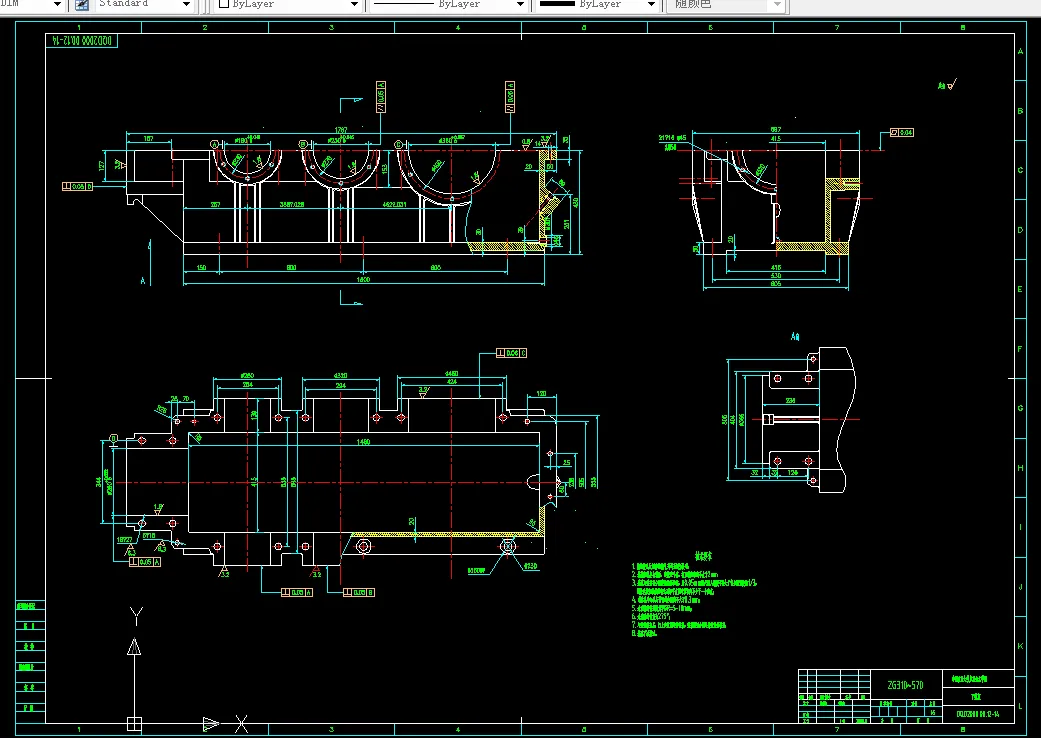Select the 0.04 flatness tolerance frame
1041x738 pixels.
(x=902, y=133)
